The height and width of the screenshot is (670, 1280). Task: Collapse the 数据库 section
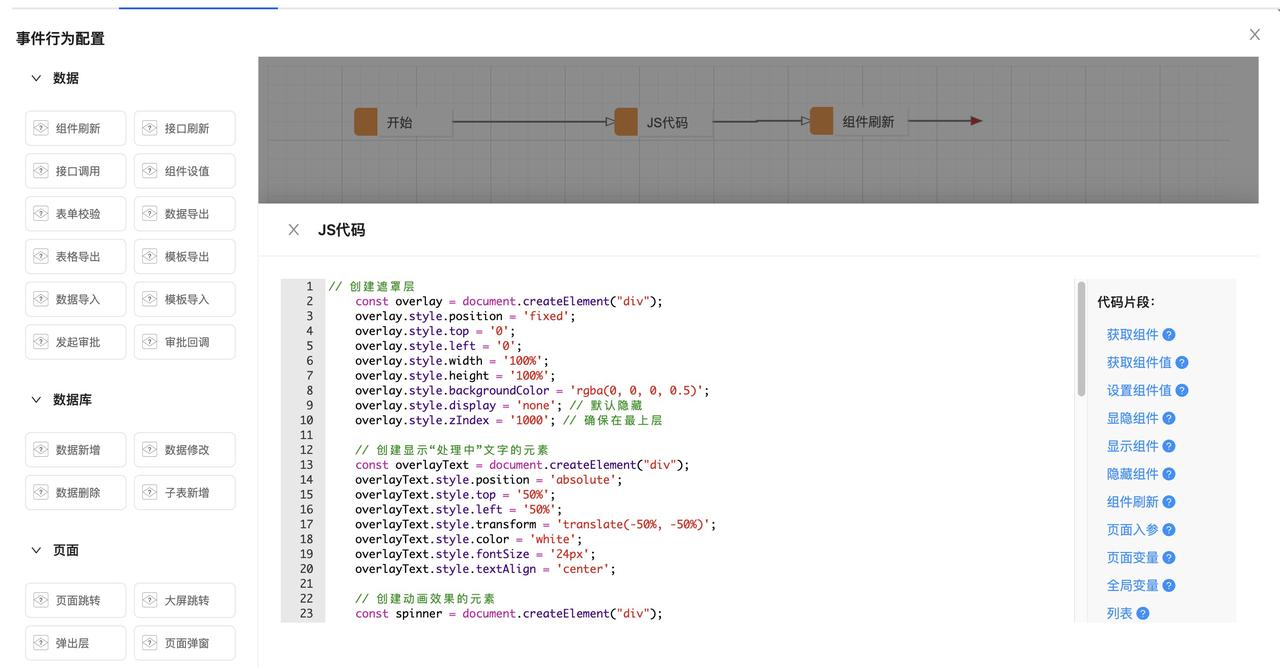37,400
